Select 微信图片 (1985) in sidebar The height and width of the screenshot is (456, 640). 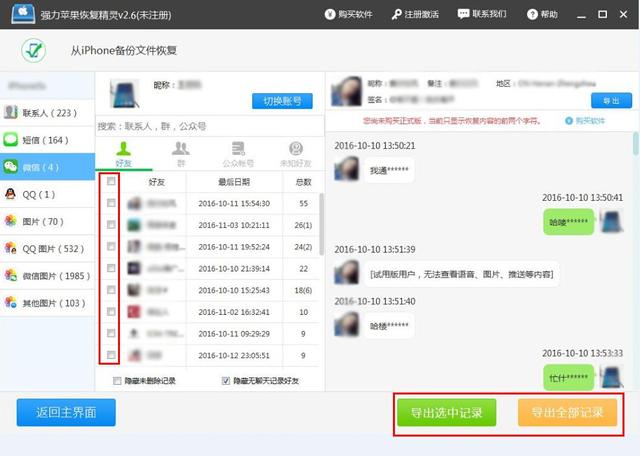[47, 276]
